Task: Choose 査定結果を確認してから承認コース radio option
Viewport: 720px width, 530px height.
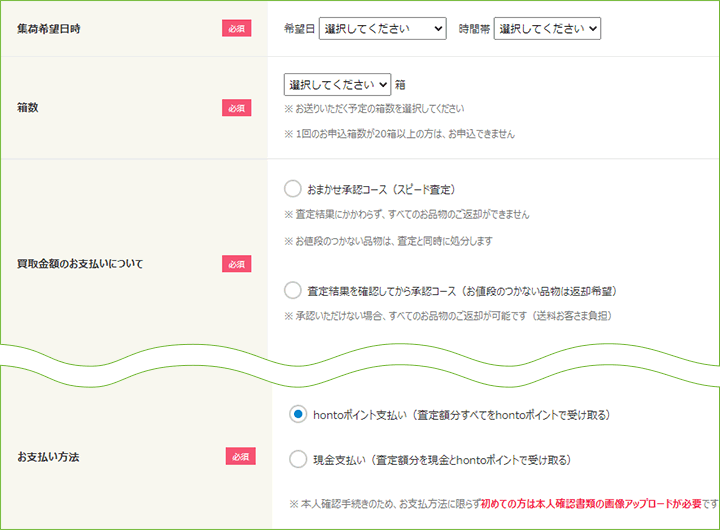Action: (292, 291)
